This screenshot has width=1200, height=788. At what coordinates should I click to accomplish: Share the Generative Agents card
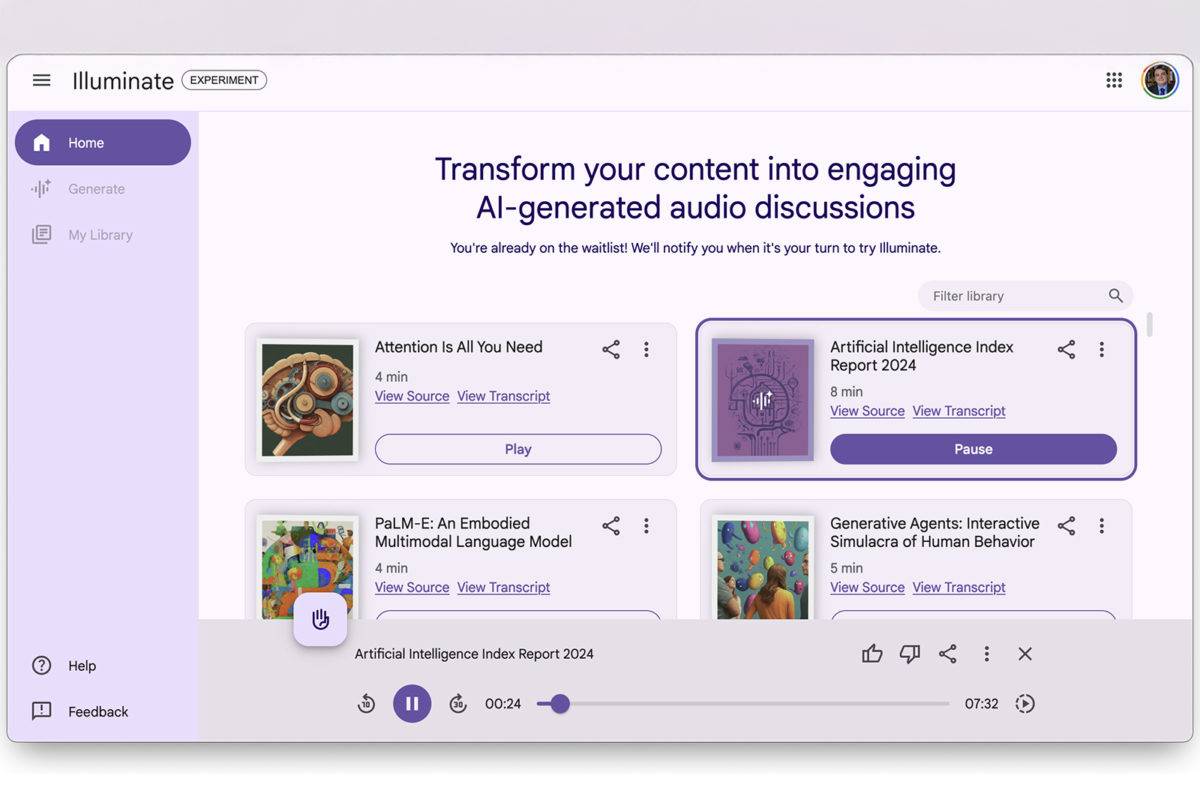[1066, 525]
